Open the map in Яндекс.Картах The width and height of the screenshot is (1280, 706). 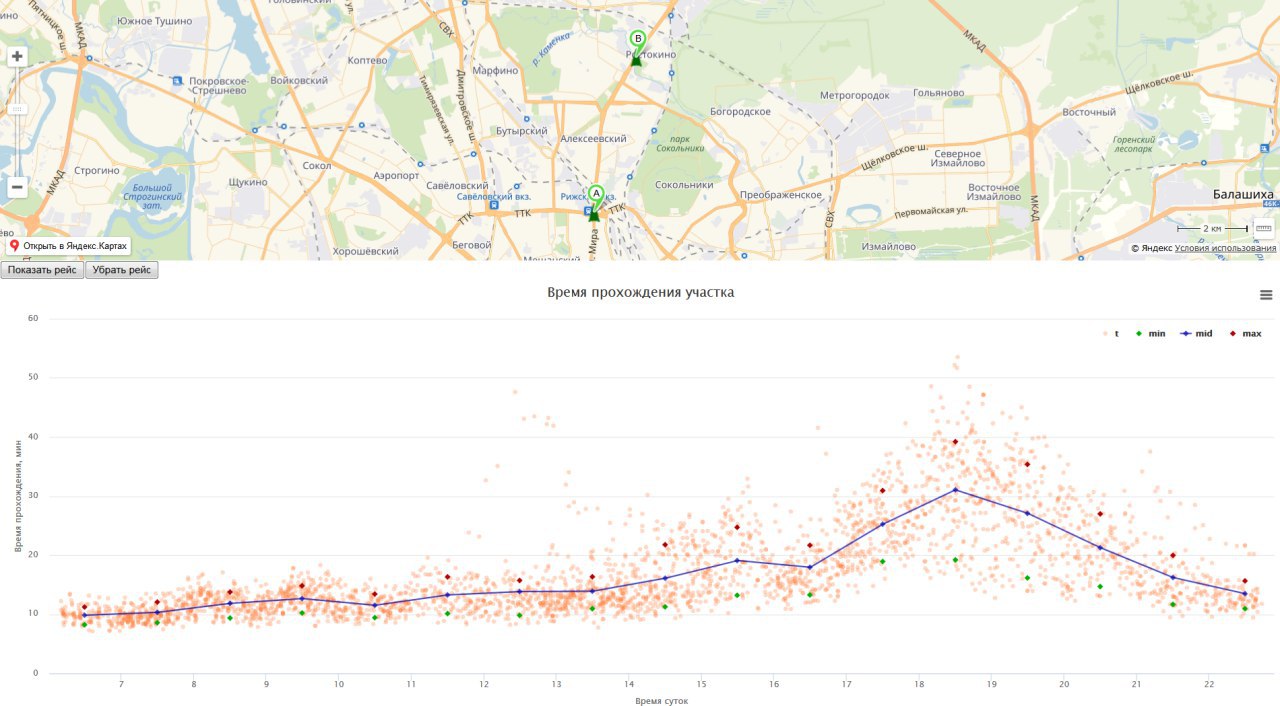pyautogui.click(x=69, y=245)
